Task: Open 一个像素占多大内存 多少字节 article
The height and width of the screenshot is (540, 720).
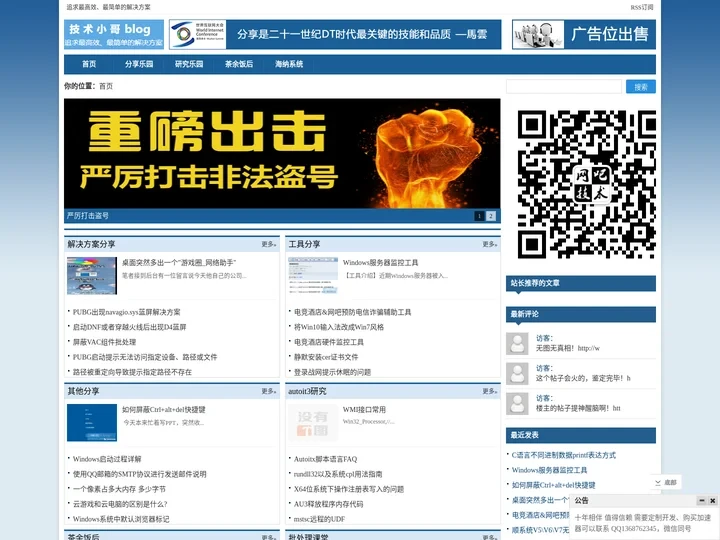Action: tap(119, 489)
